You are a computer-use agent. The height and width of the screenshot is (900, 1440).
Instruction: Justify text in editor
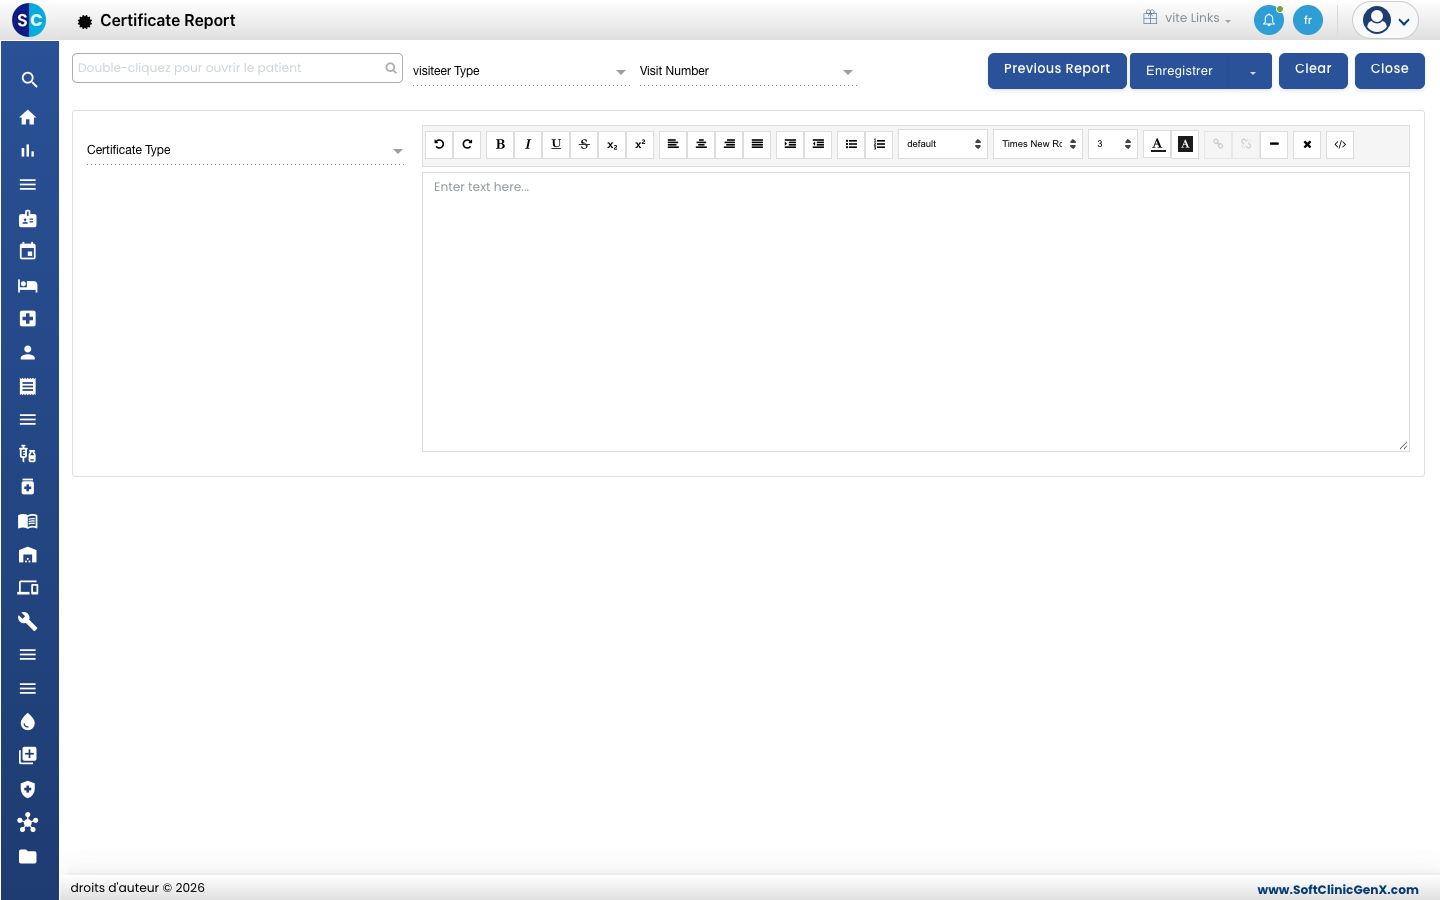click(757, 144)
